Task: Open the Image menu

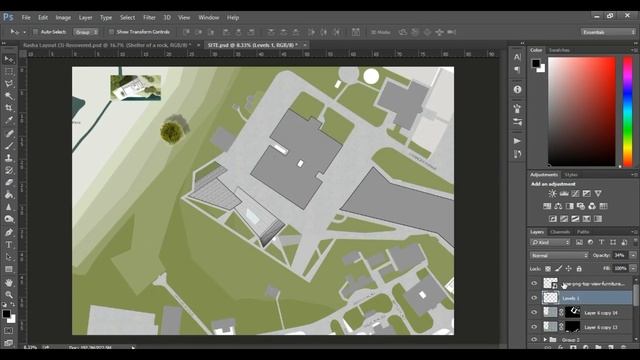Action: point(63,18)
